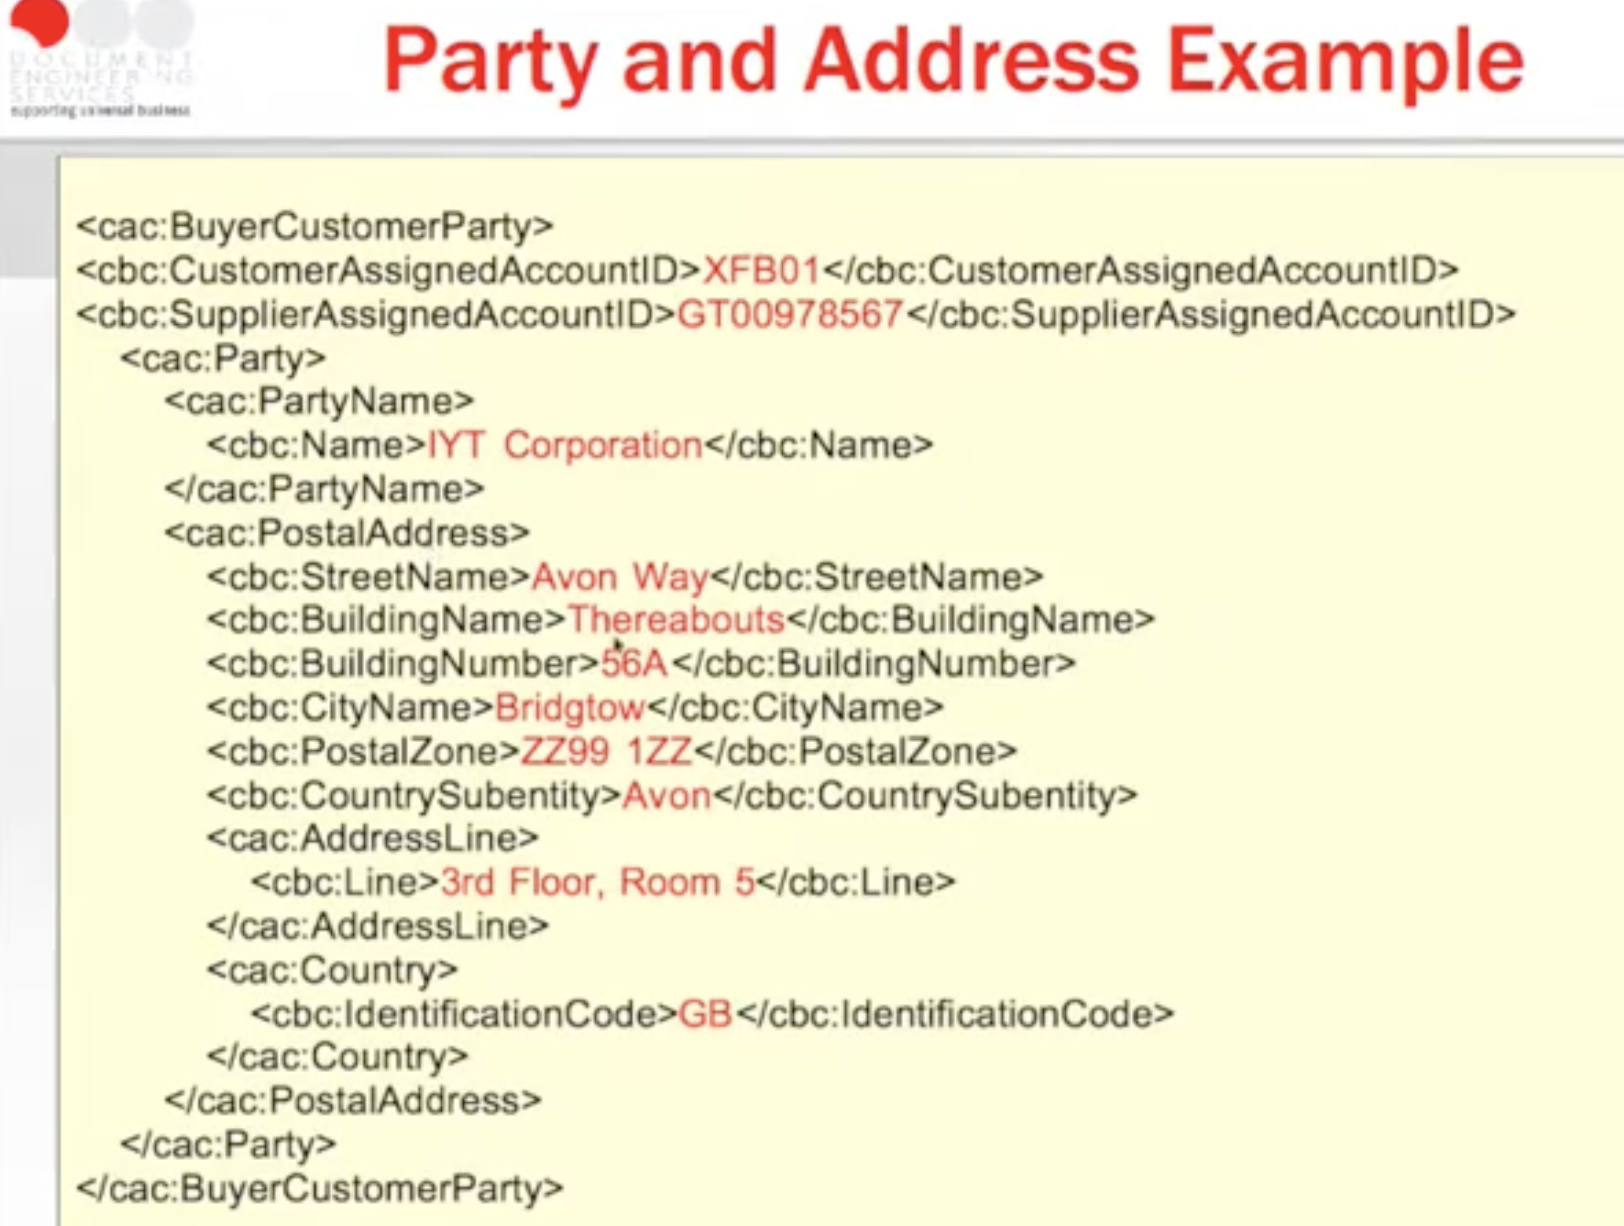Screen dimensions: 1624x1226
Task: Select the Avon Way street name value
Action: (x=620, y=577)
